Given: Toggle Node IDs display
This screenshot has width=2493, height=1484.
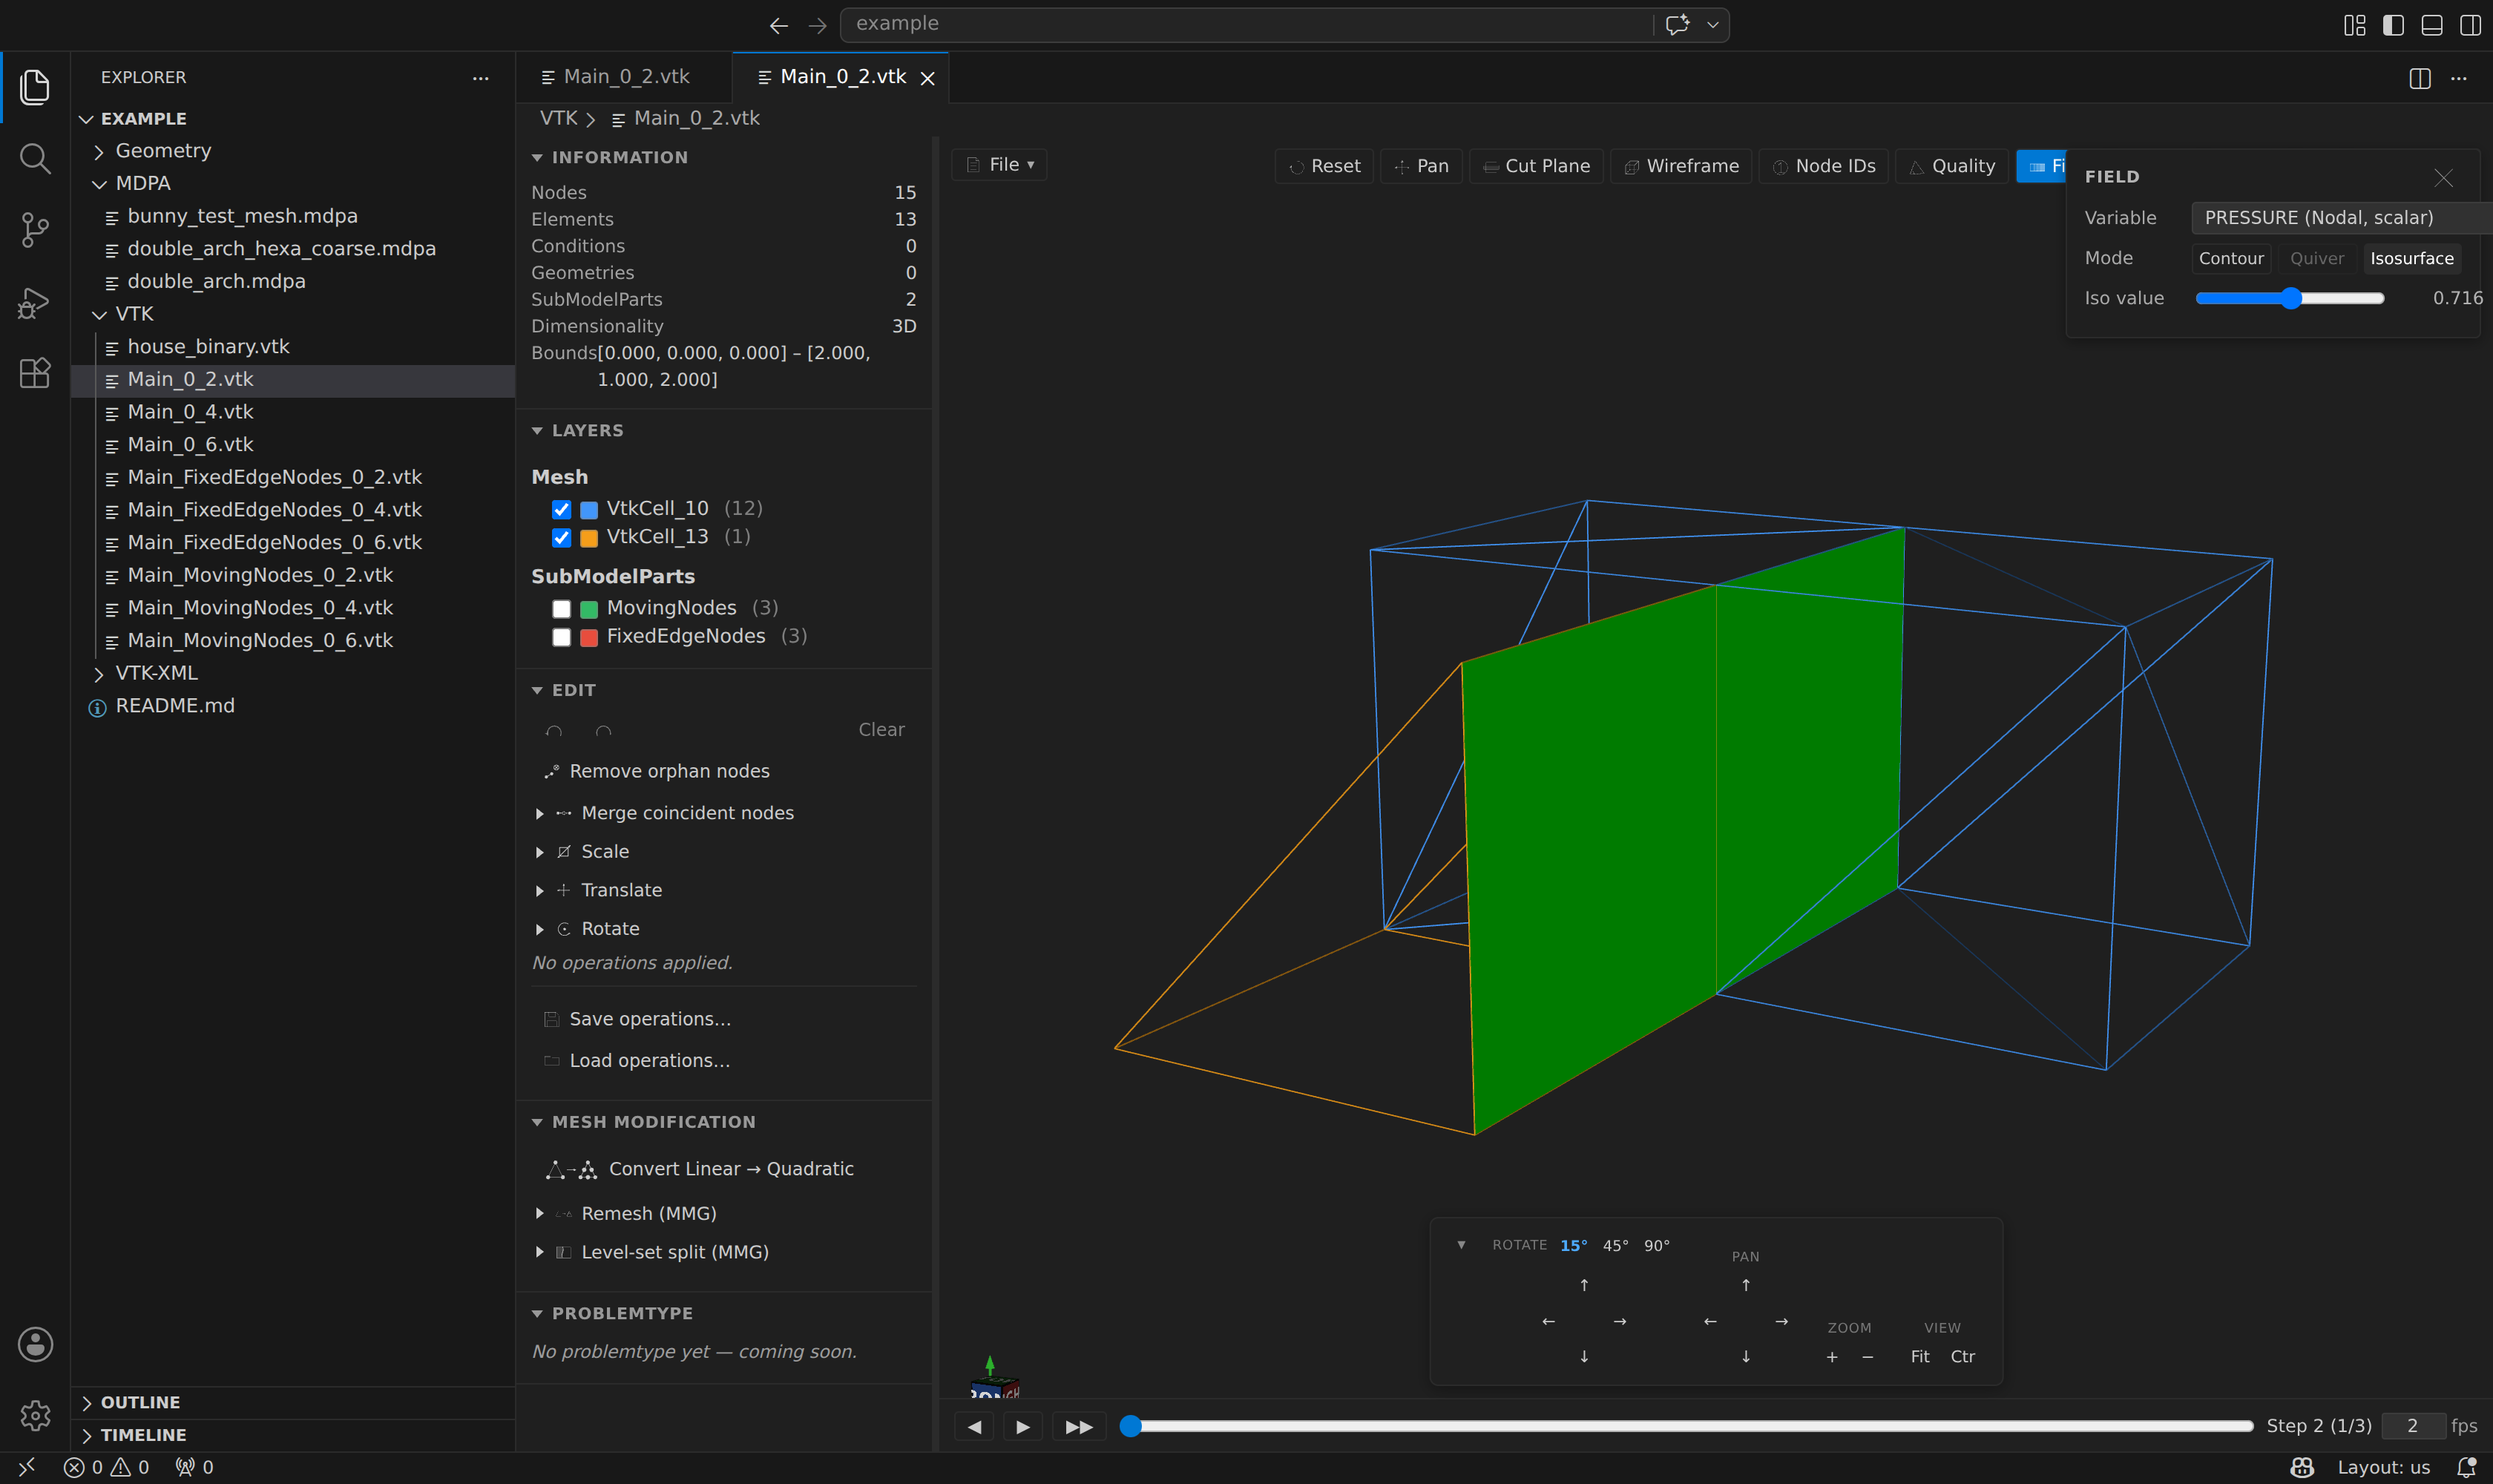Looking at the screenshot, I should coord(1824,166).
